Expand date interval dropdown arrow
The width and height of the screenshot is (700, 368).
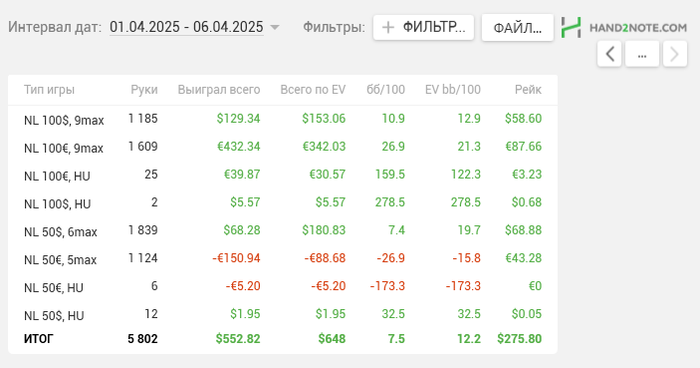point(275,28)
